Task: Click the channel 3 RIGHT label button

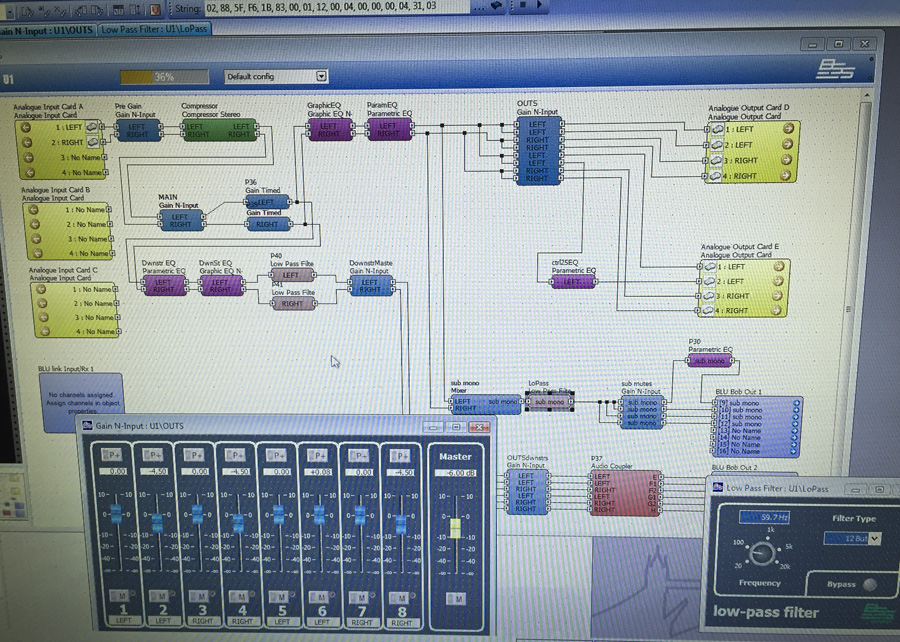Action: pos(202,621)
